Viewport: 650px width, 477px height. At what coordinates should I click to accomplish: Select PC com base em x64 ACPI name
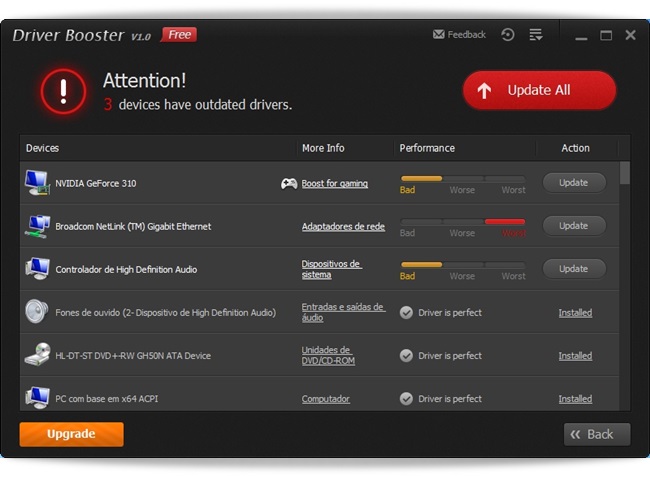tap(107, 399)
